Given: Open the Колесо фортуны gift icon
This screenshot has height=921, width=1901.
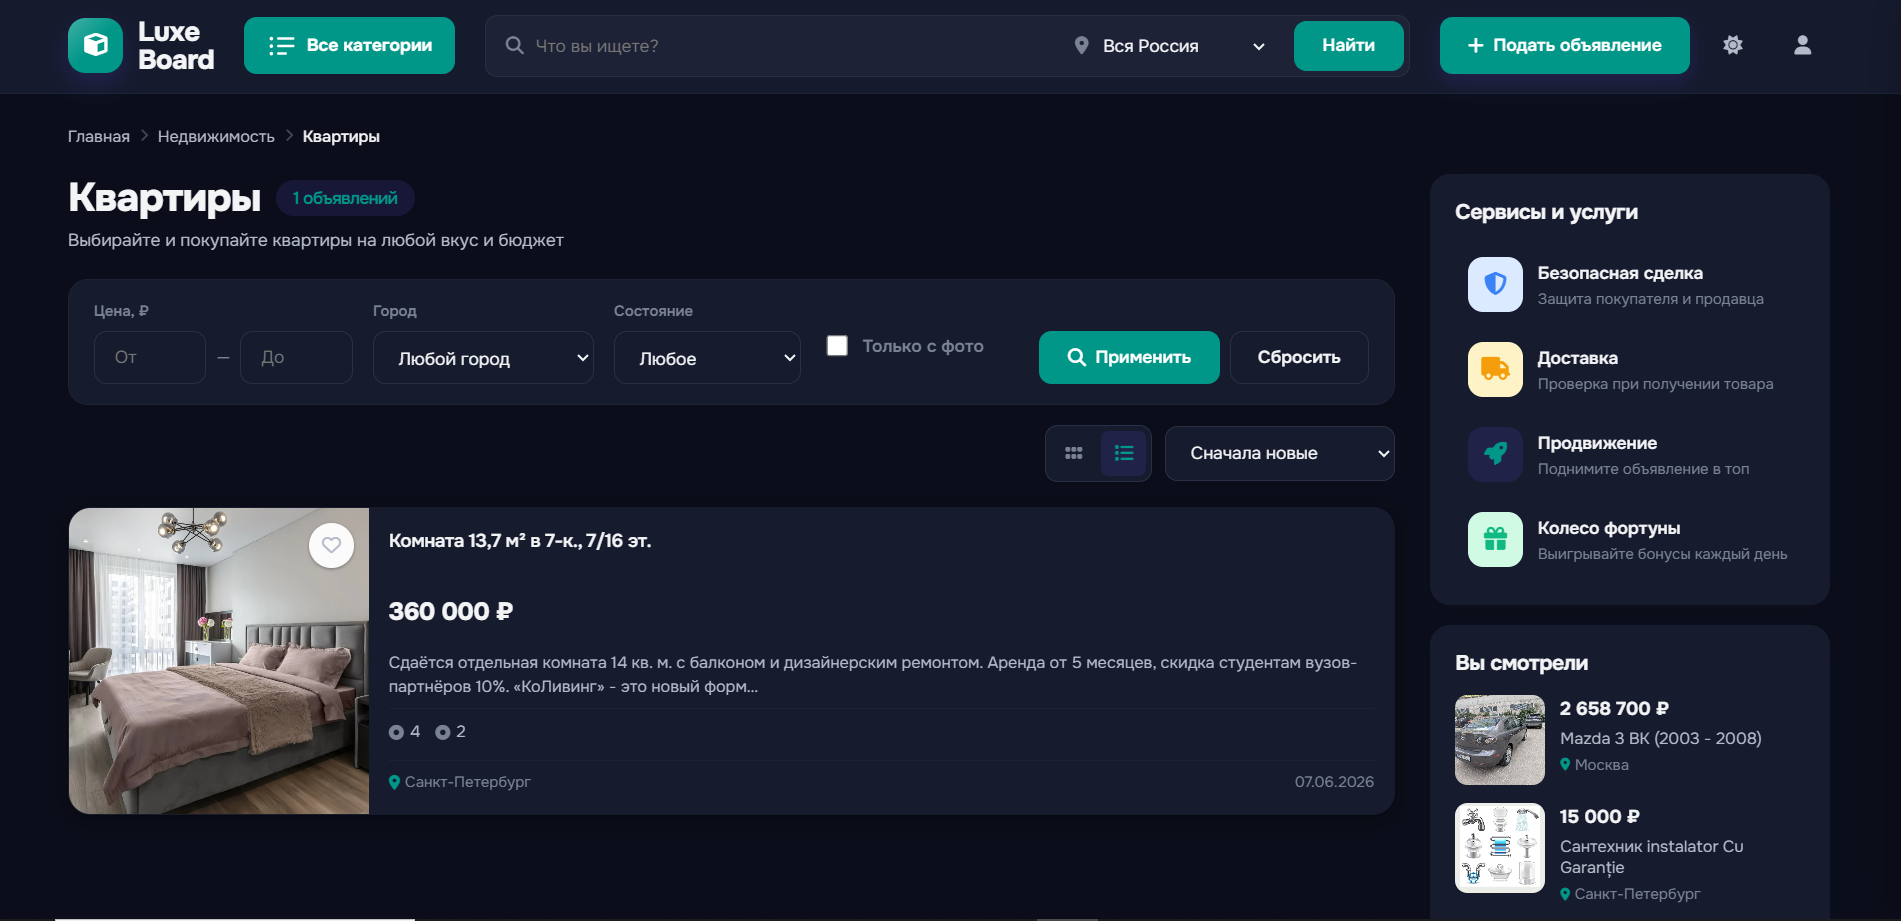Looking at the screenshot, I should pos(1495,539).
